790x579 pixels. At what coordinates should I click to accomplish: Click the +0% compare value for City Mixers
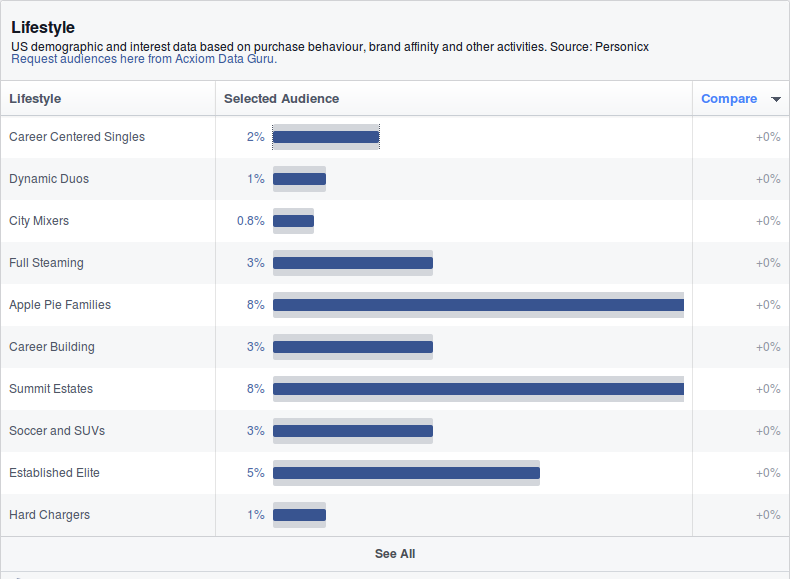(768, 221)
